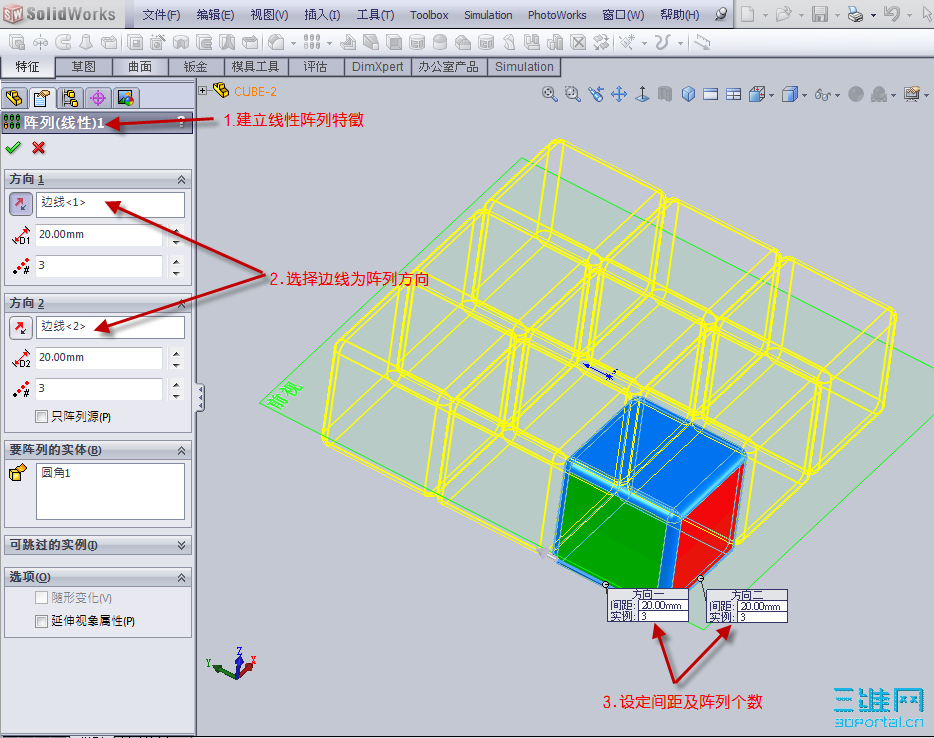The image size is (934, 738).
Task: Cancel the linear pattern with red X
Action: [x=39, y=147]
